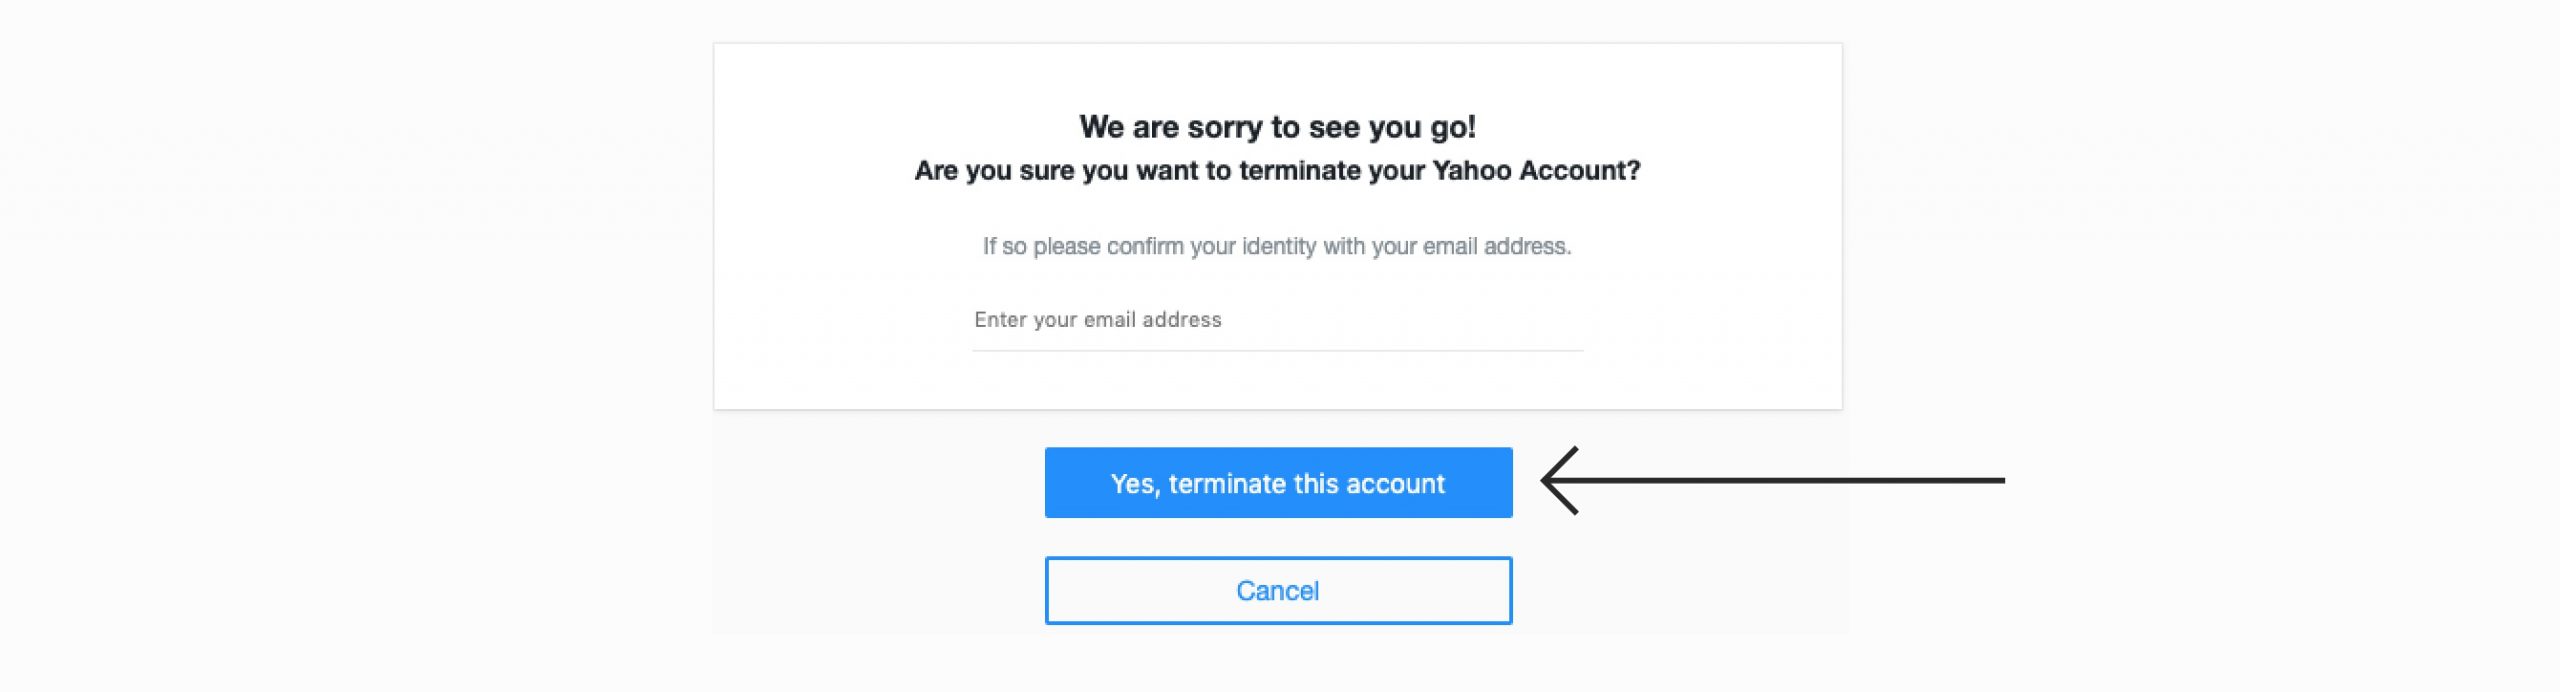Click Cancel to abort account termination
The height and width of the screenshot is (692, 2560).
point(1277,590)
